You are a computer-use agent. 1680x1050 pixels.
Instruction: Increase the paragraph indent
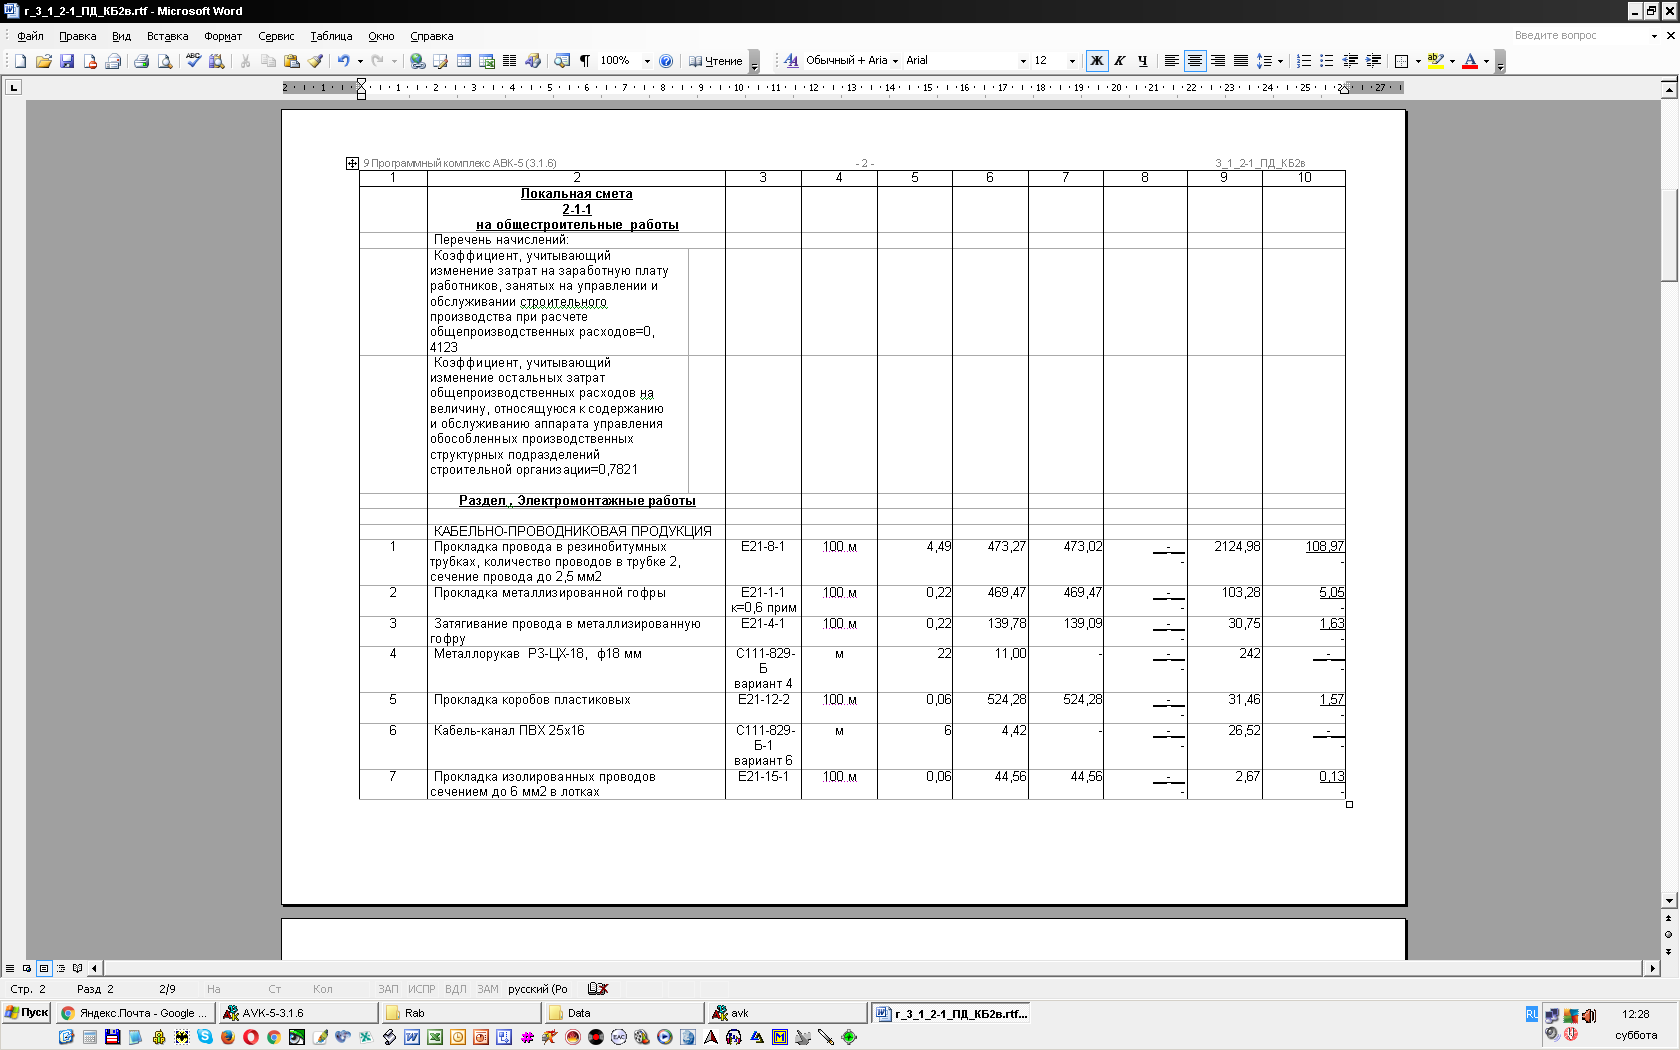click(1373, 61)
